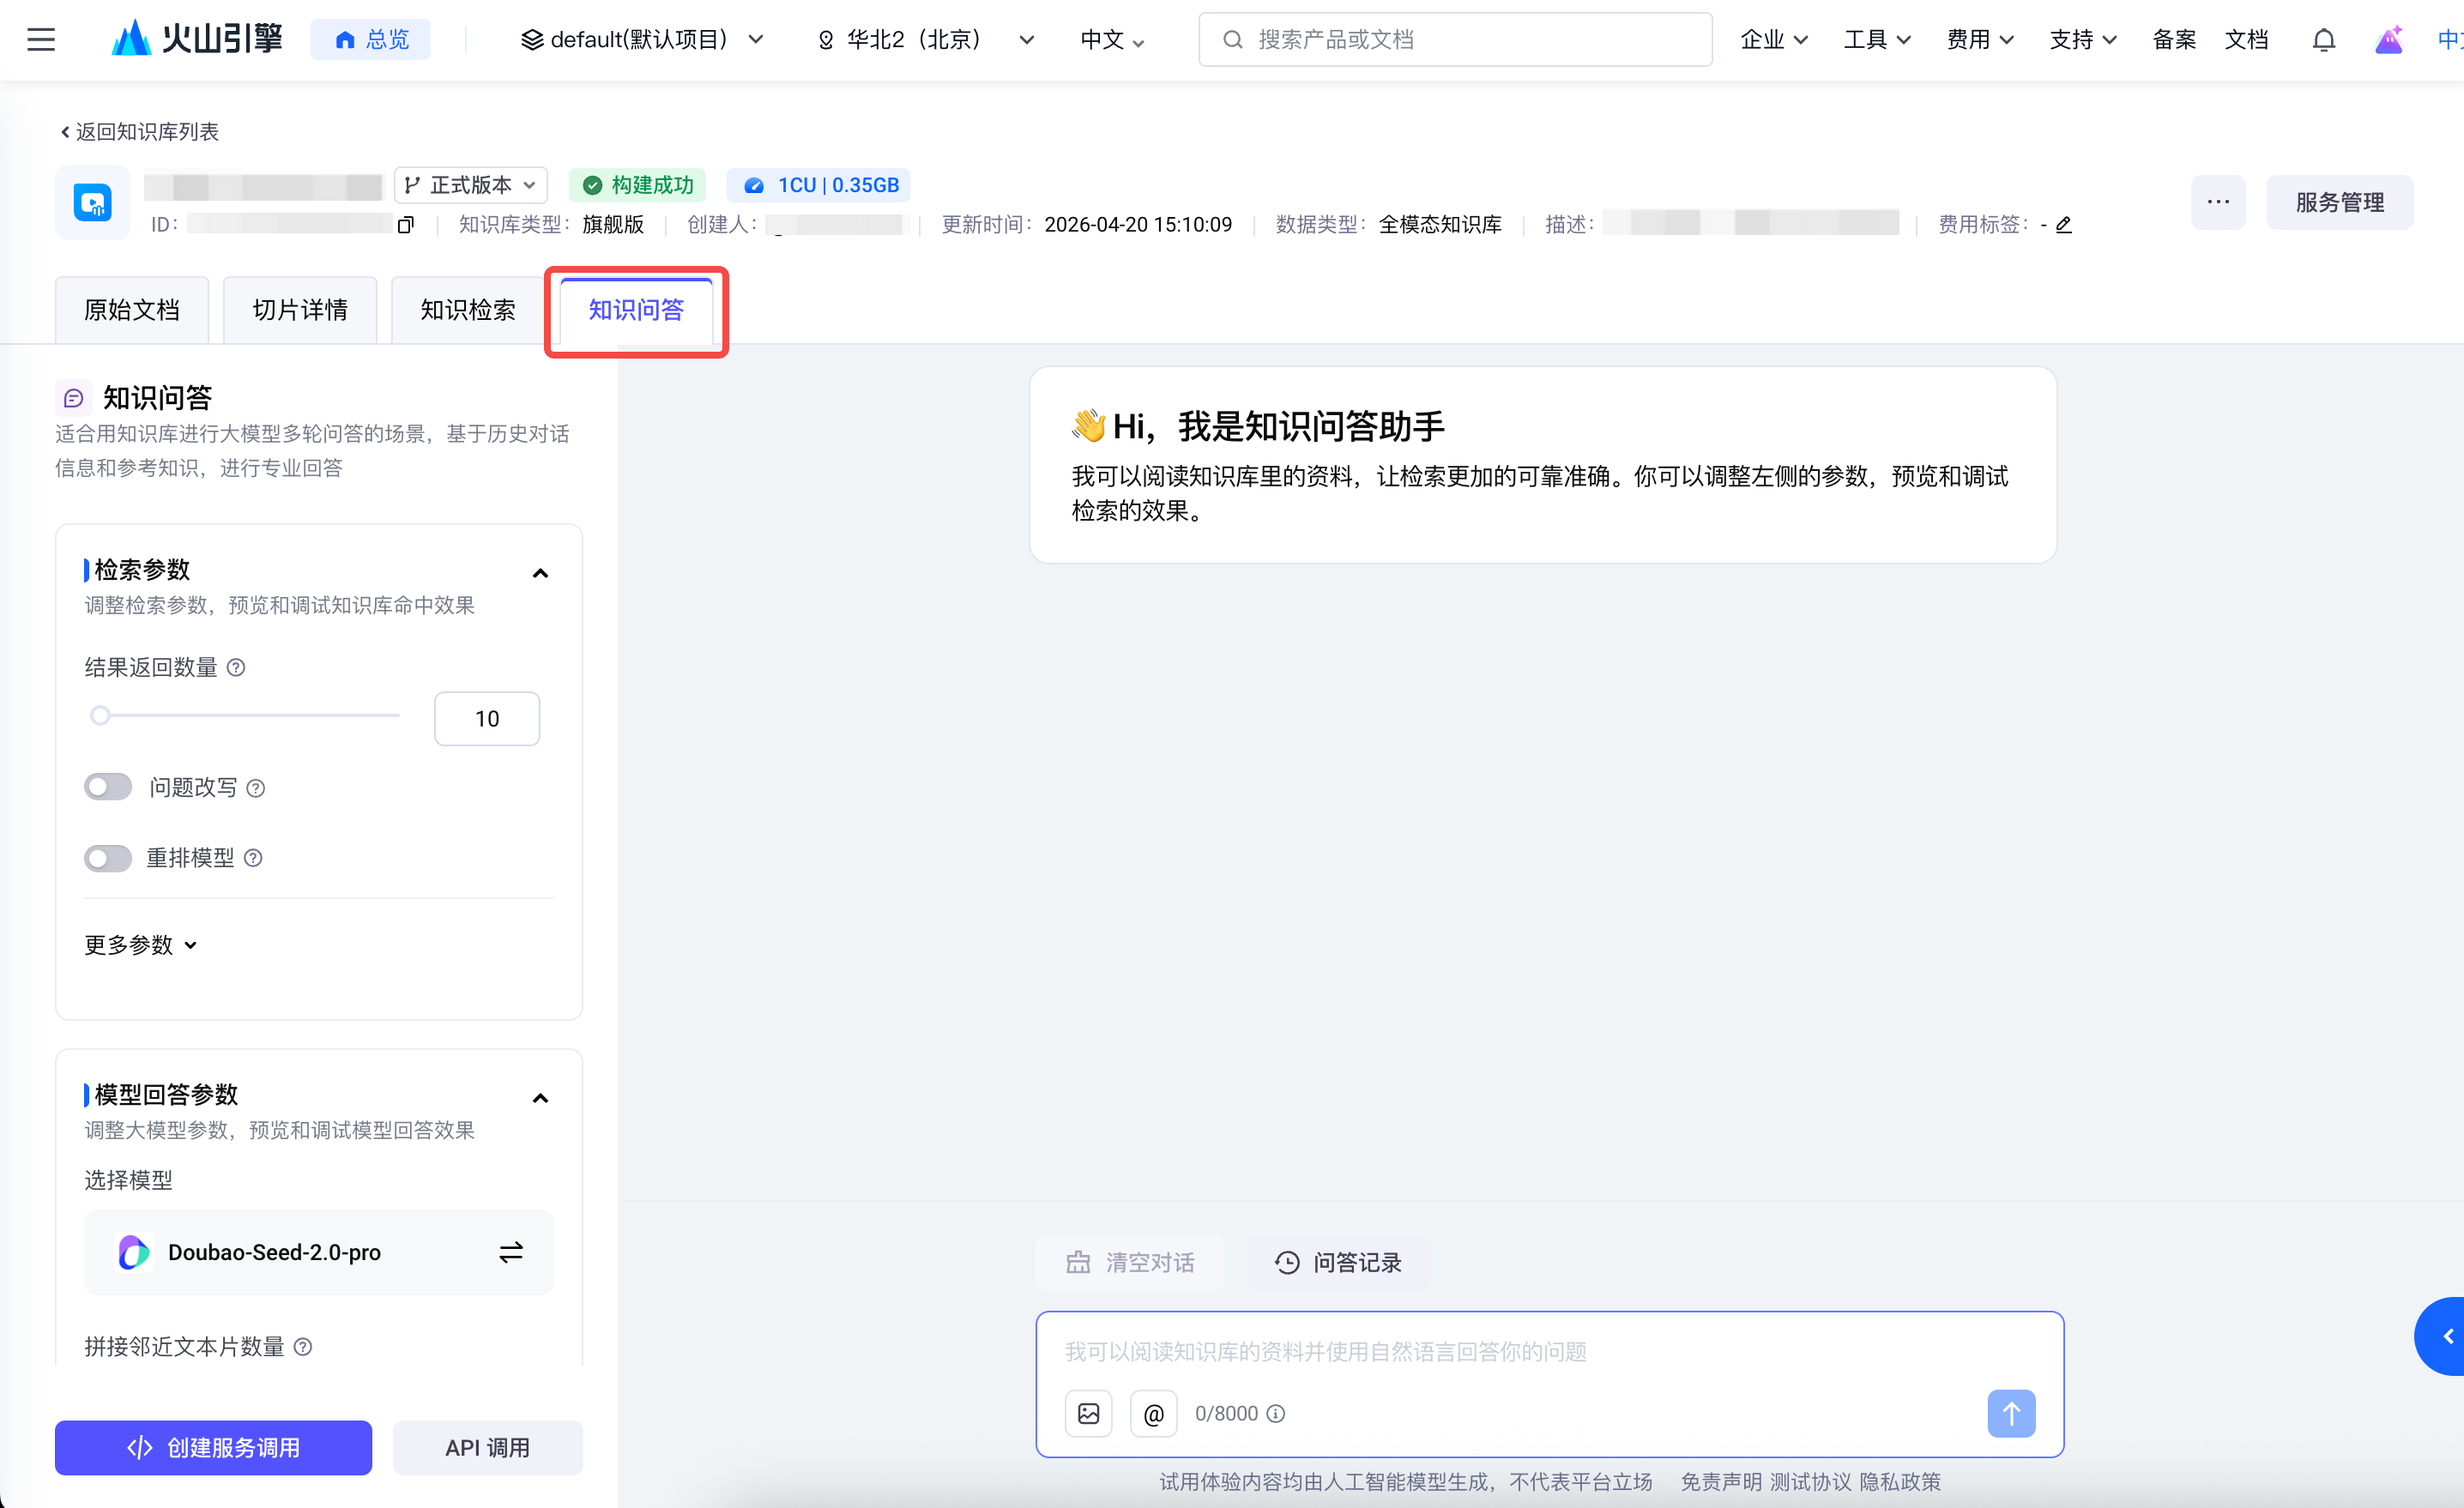Click the 创建服务调用 button
This screenshot has width=2464, height=1508.
click(213, 1447)
